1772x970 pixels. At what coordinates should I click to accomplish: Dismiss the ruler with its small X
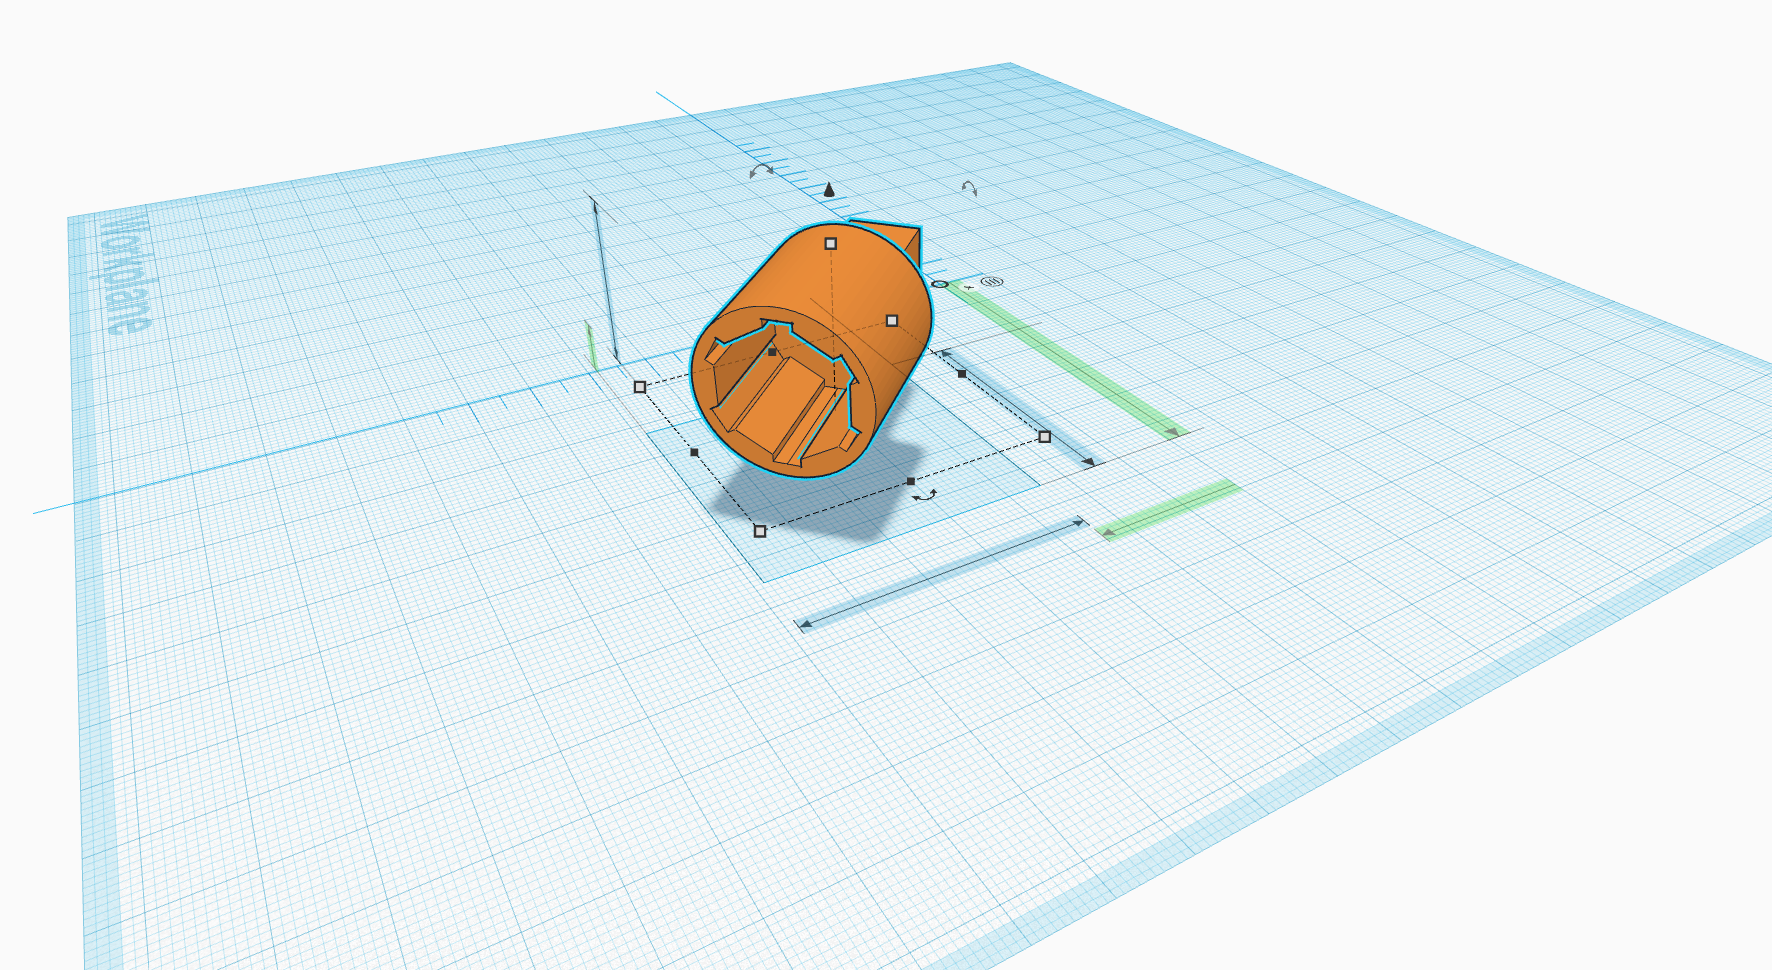pos(968,288)
